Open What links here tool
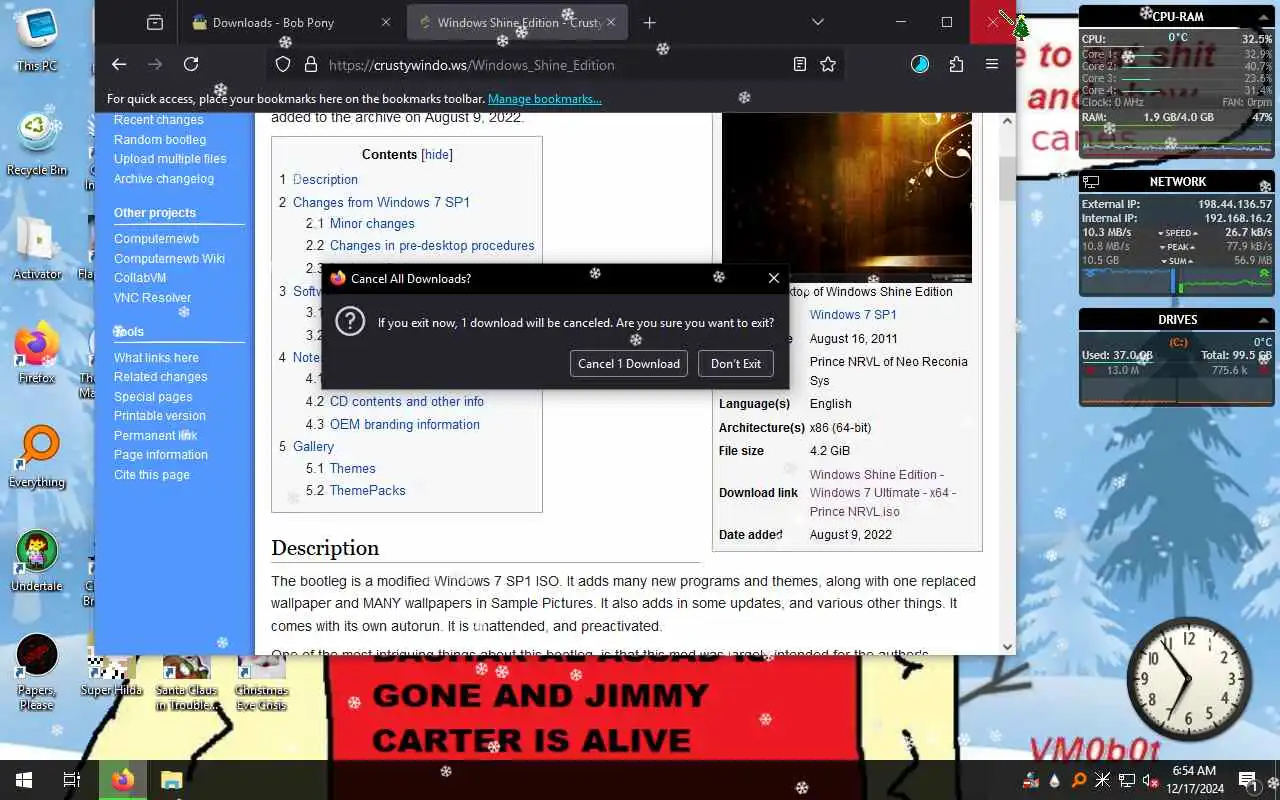 (x=156, y=358)
